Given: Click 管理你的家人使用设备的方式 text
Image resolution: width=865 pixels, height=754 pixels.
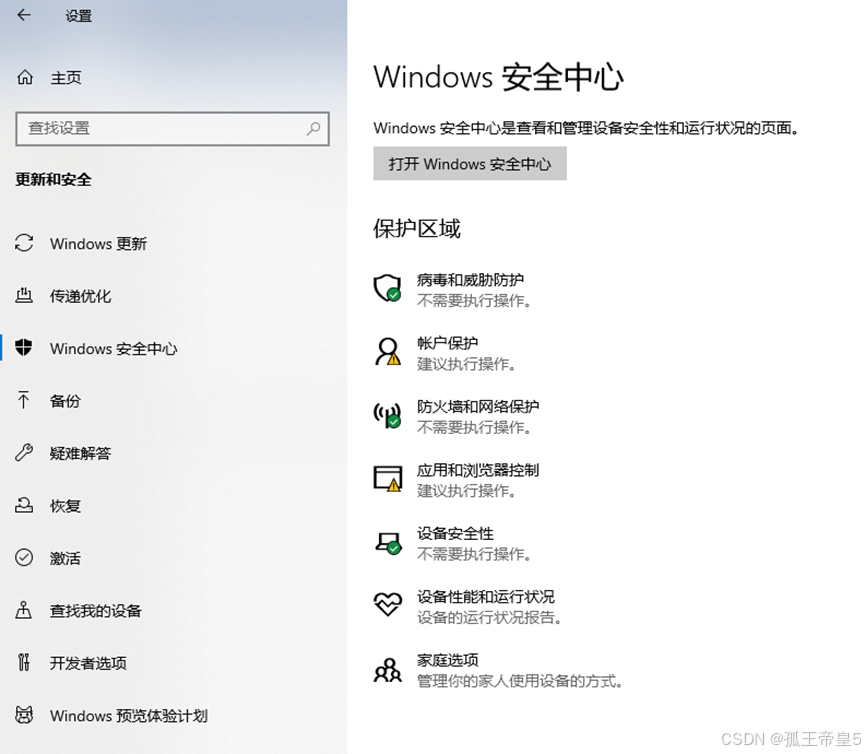Looking at the screenshot, I should click(x=520, y=681).
